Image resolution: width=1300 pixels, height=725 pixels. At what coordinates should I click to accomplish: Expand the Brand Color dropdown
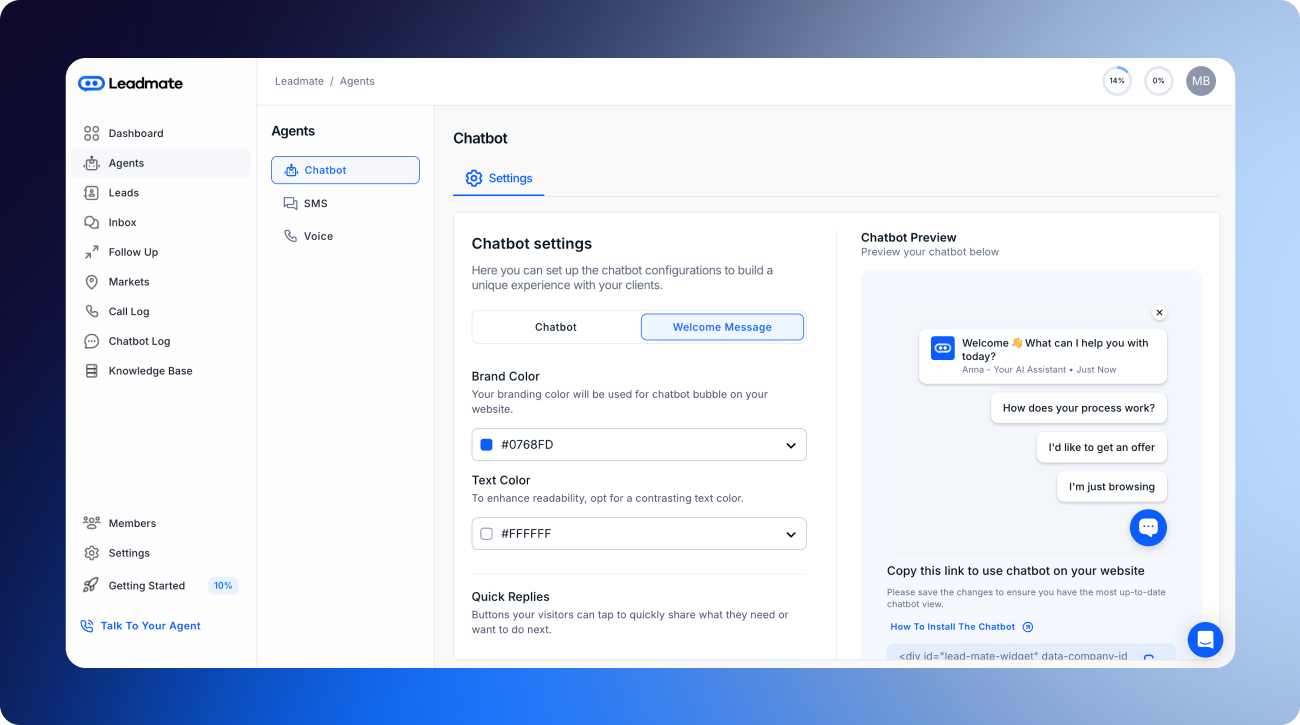(x=790, y=445)
